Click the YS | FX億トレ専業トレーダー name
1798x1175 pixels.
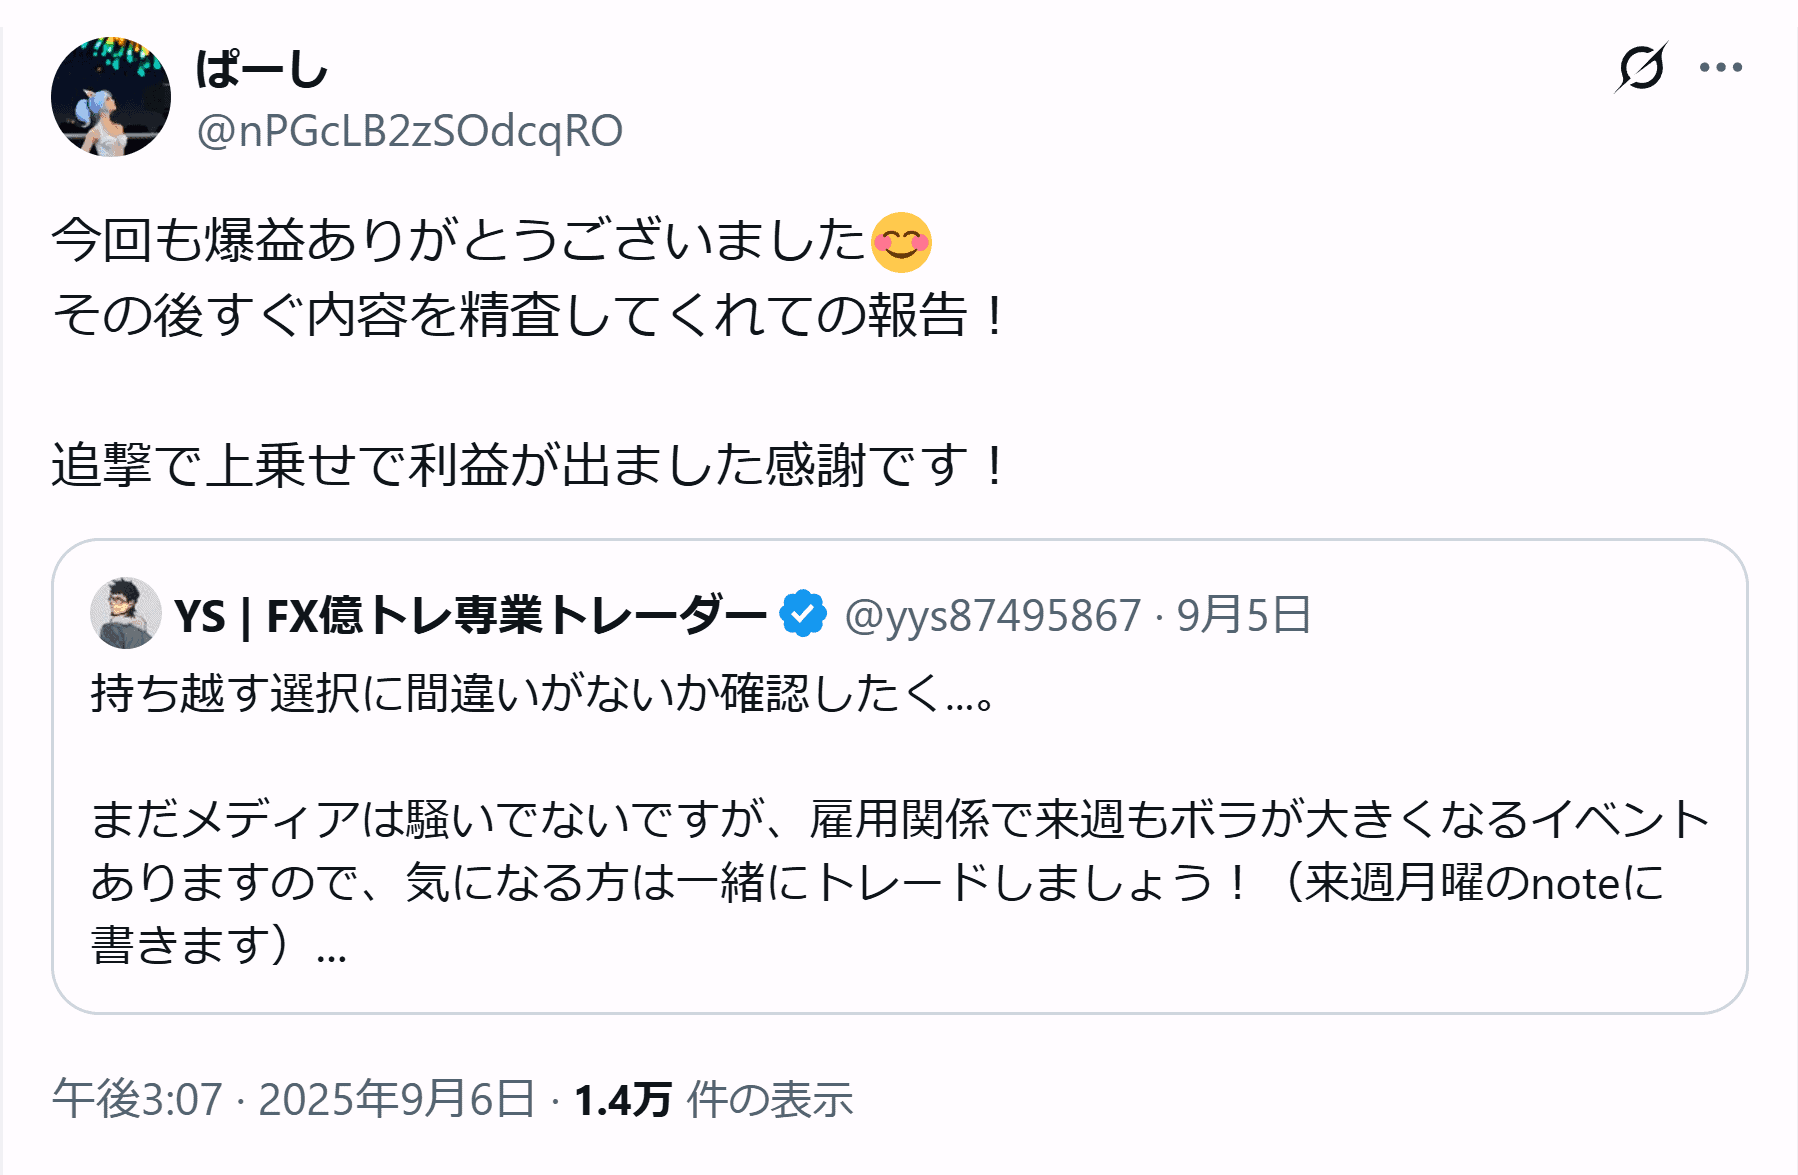[470, 615]
